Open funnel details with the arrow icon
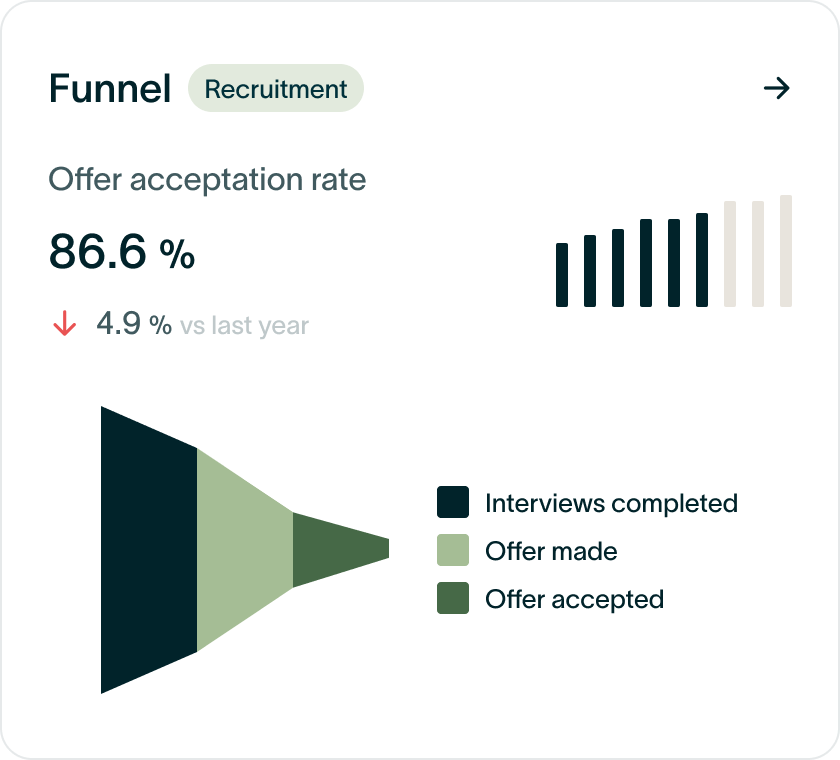This screenshot has width=840, height=760. tap(776, 88)
